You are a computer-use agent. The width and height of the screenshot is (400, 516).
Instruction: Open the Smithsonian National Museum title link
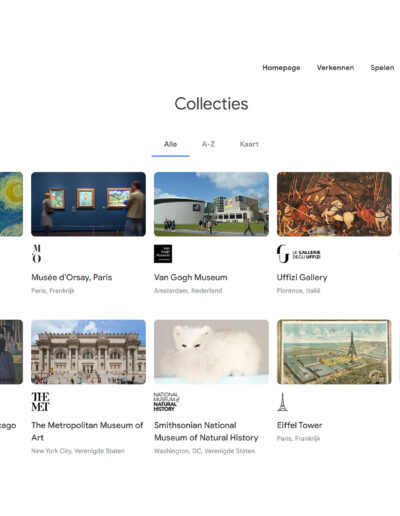[x=206, y=431]
